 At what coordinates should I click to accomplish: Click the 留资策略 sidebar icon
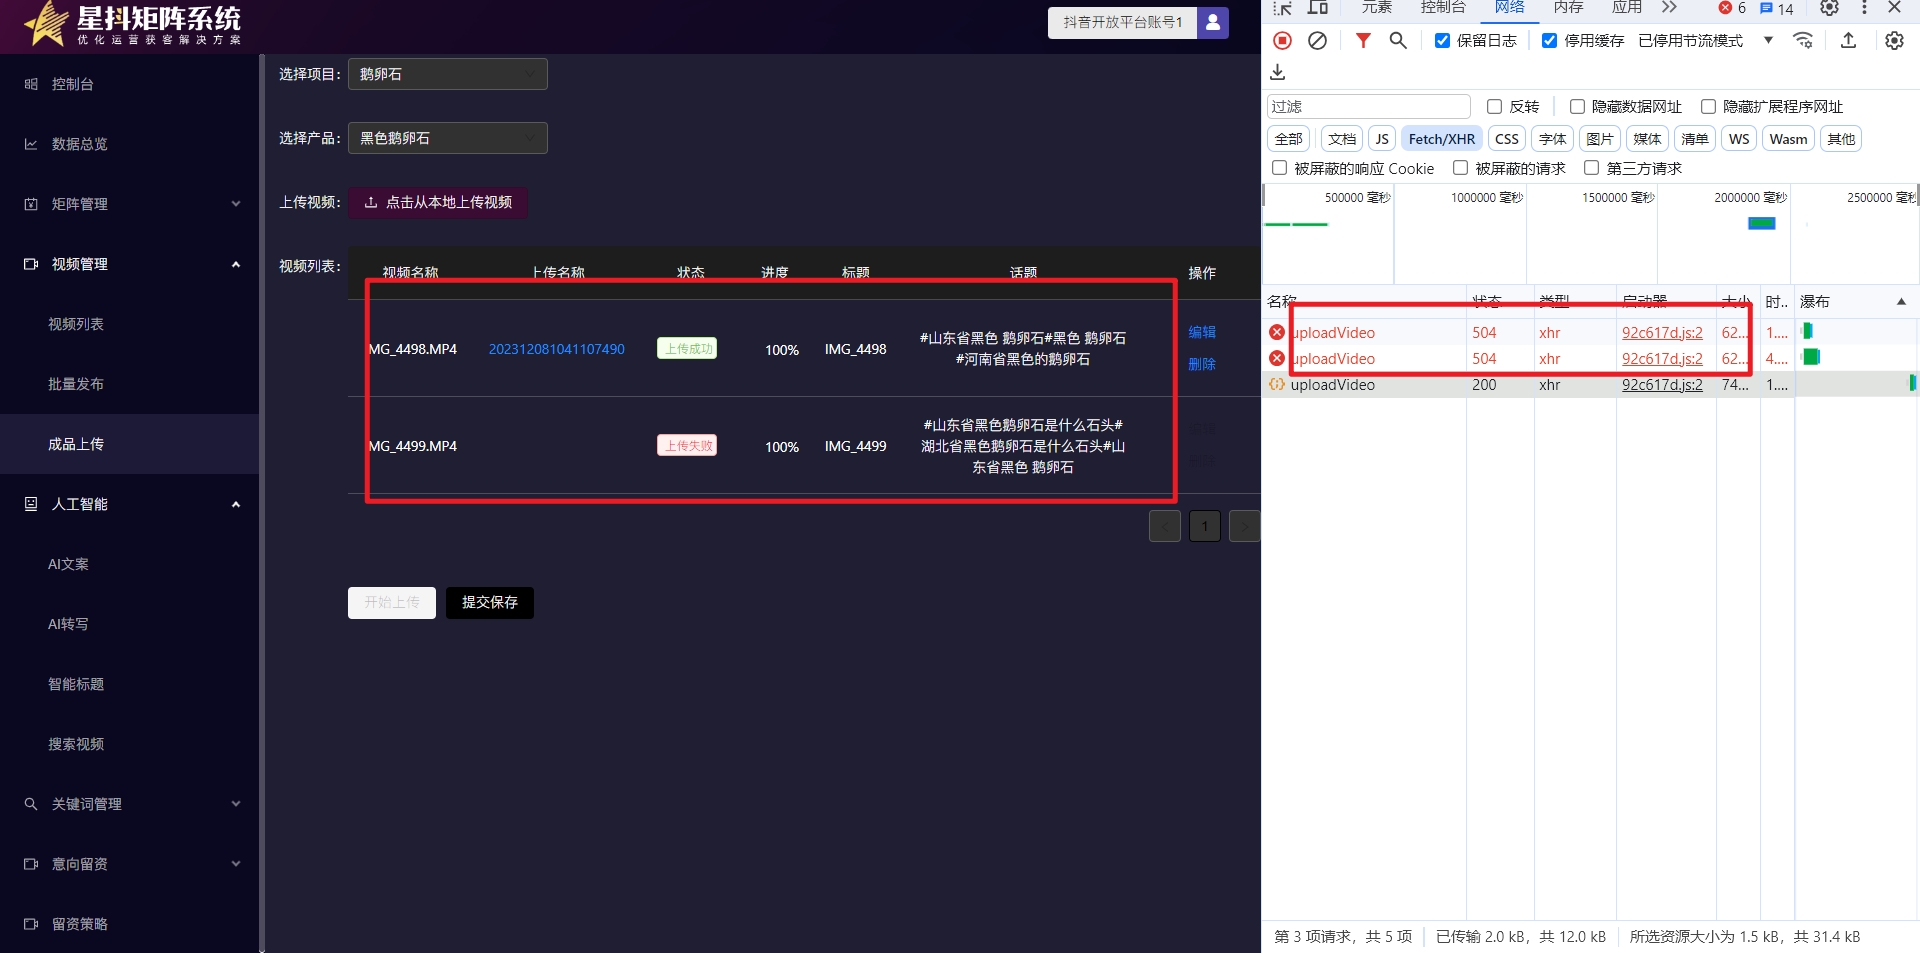(x=31, y=924)
